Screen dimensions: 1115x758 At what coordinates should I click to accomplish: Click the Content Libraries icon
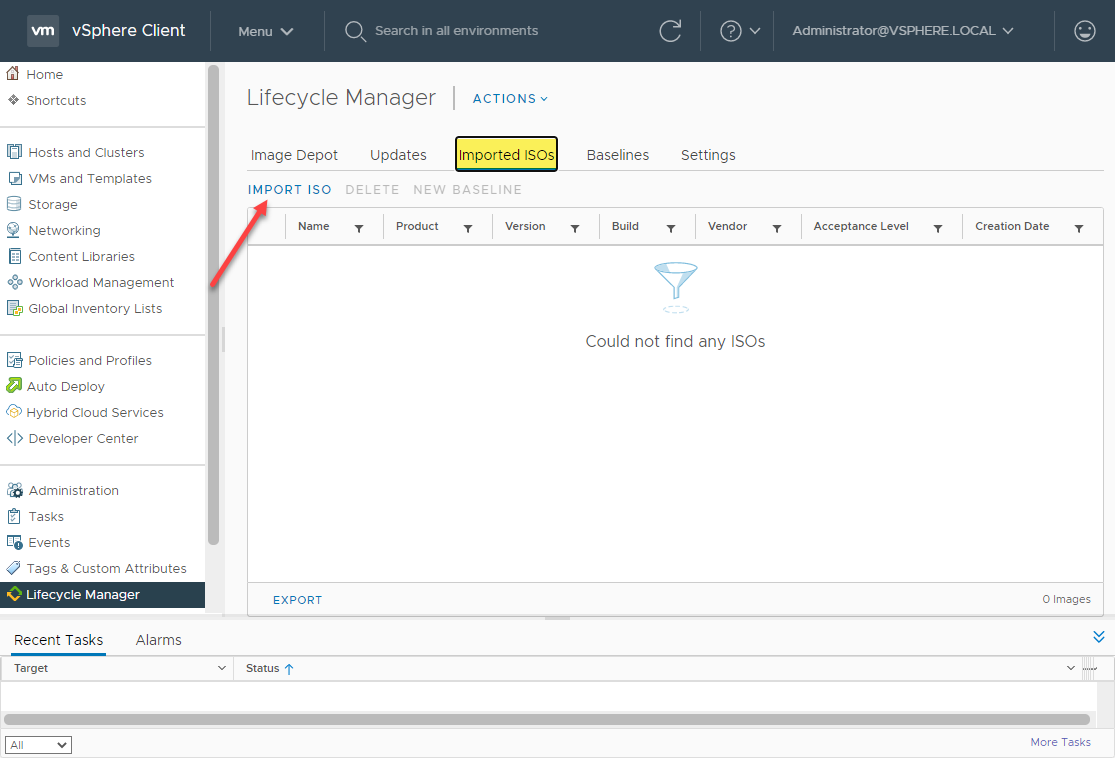tap(14, 256)
